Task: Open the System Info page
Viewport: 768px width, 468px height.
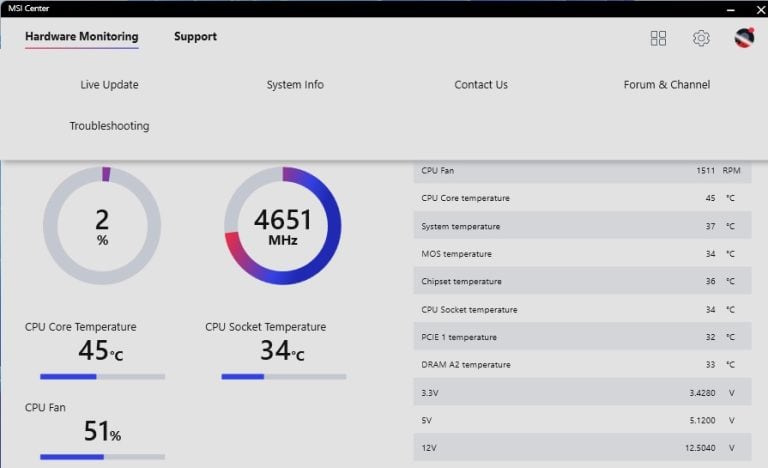Action: [295, 85]
